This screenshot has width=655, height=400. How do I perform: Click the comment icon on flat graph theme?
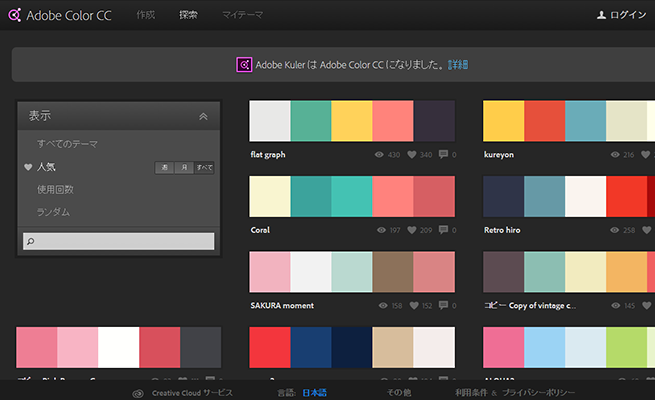tap(443, 155)
